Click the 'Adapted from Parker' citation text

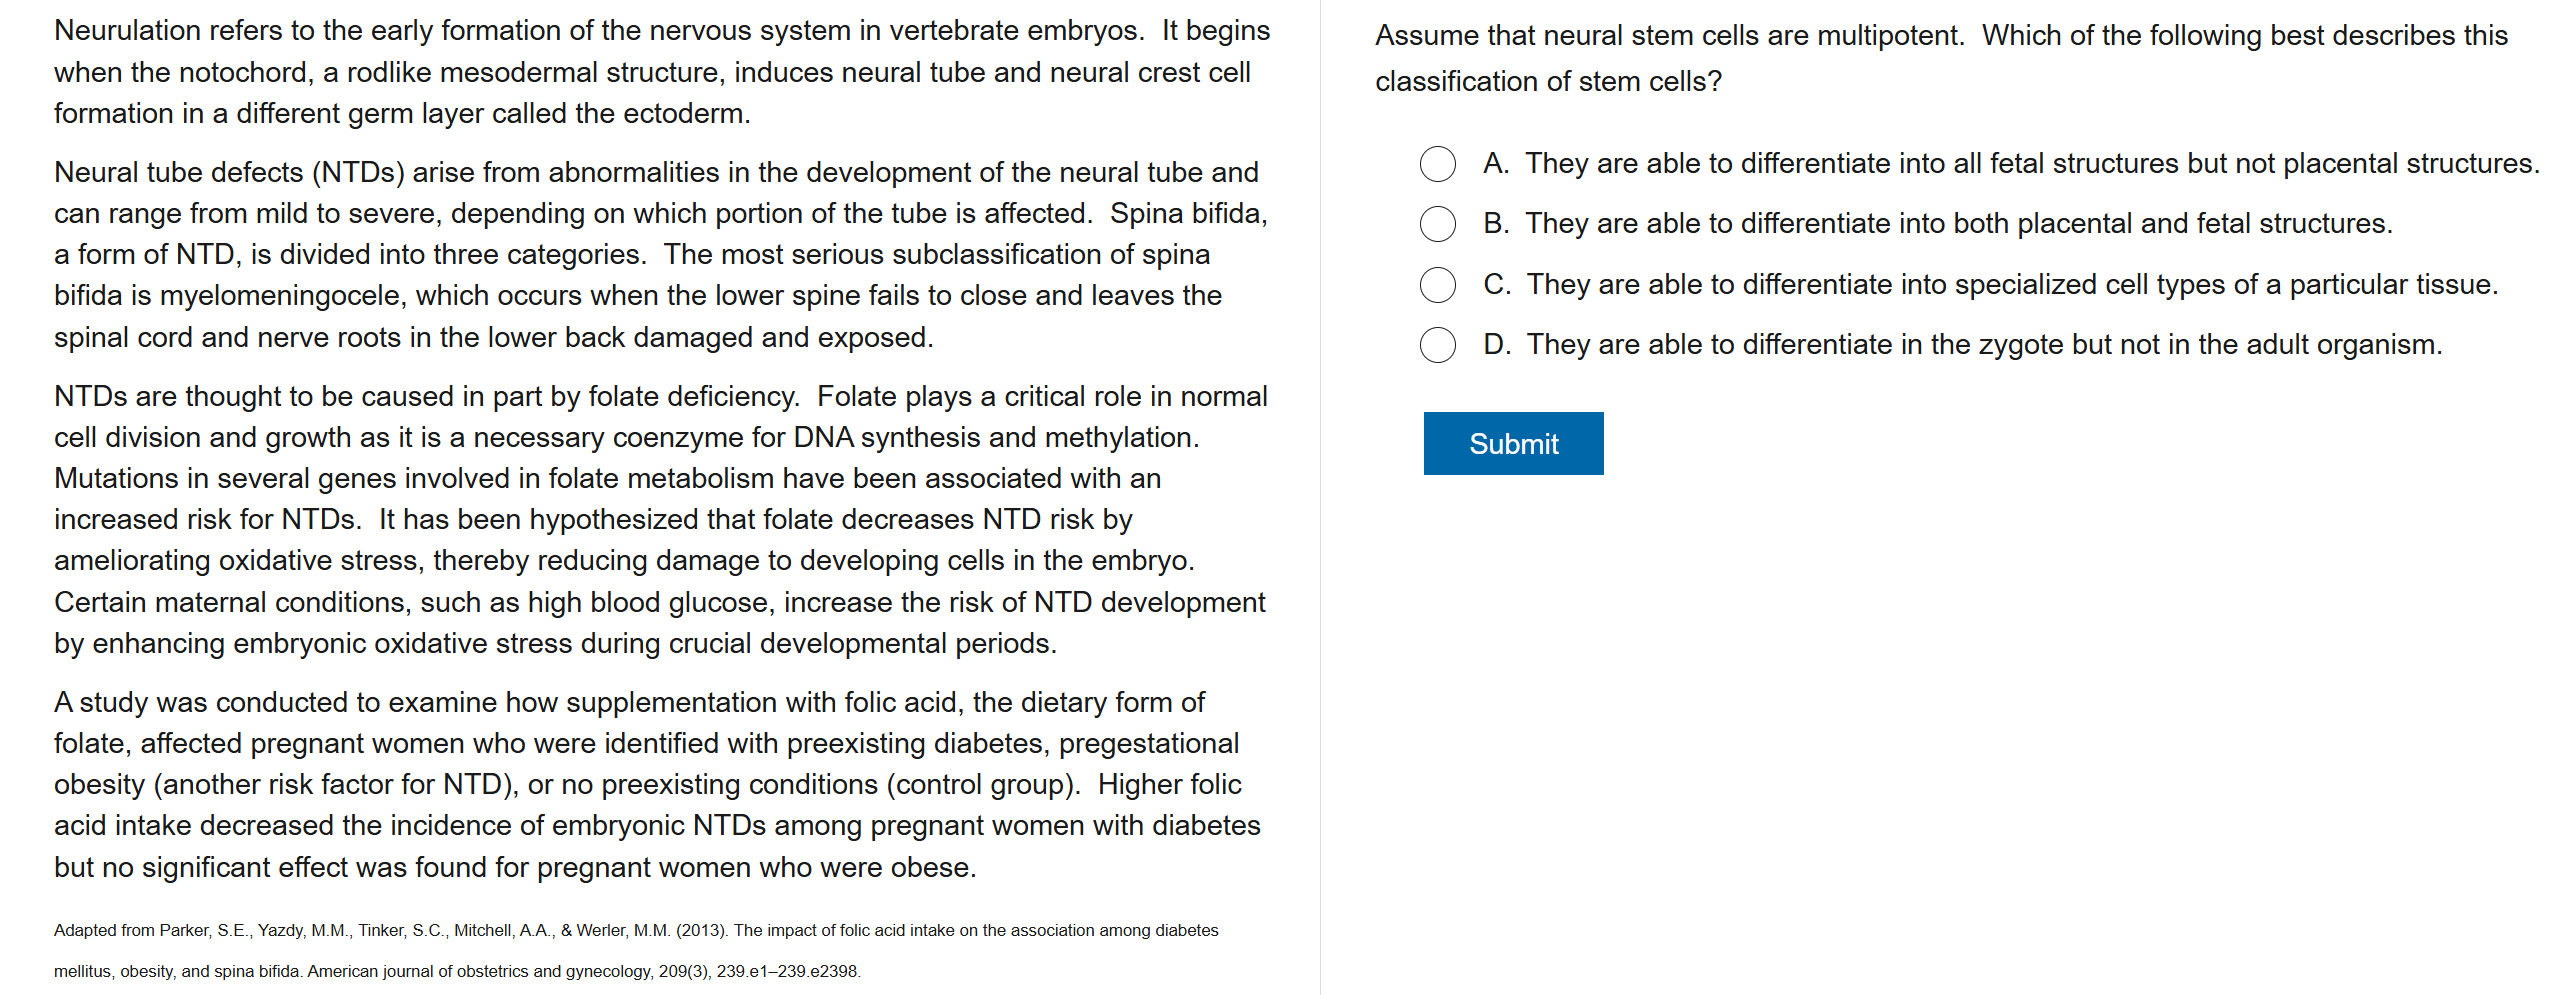click(636, 931)
